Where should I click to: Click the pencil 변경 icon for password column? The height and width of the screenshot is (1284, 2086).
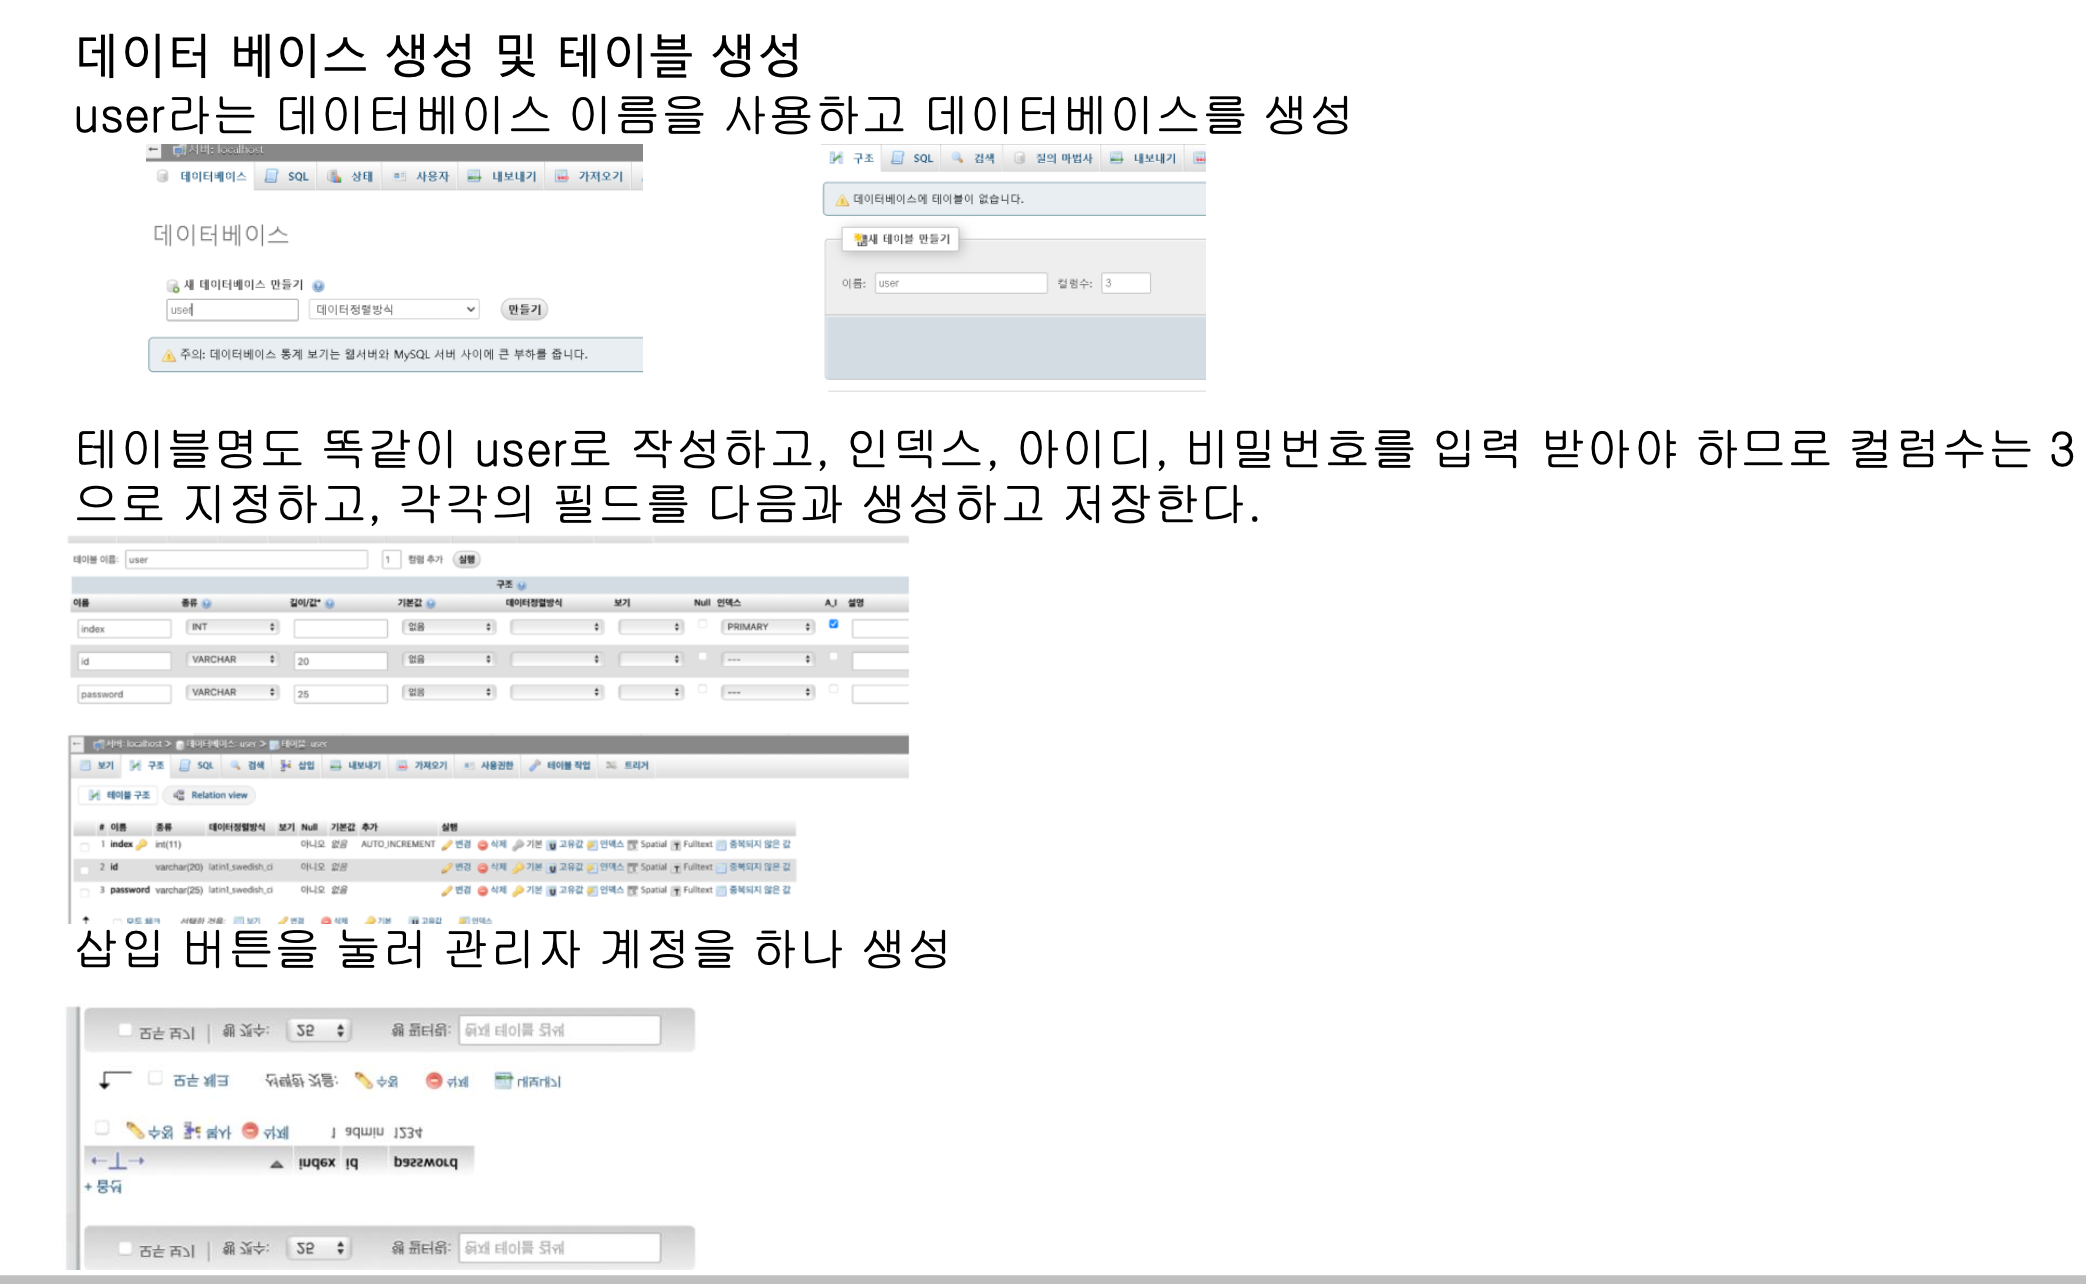click(x=447, y=889)
